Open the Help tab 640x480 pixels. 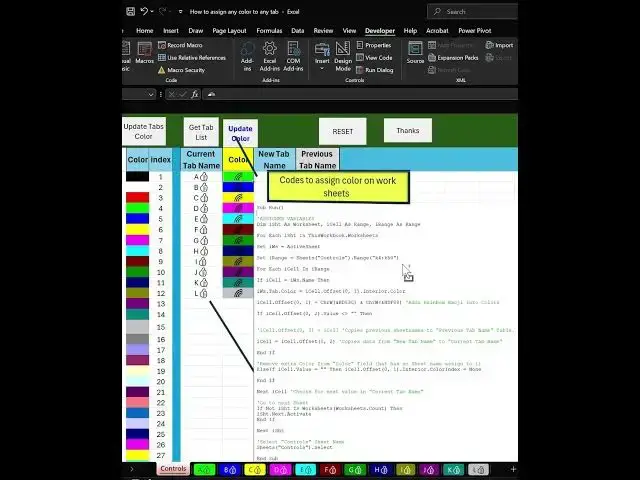click(410, 31)
